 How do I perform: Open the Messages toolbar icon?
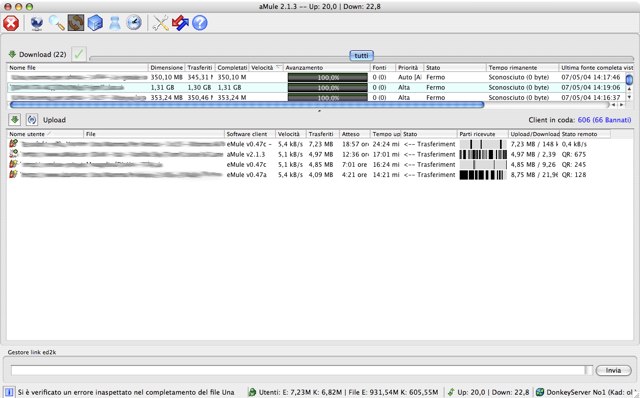(x=115, y=23)
